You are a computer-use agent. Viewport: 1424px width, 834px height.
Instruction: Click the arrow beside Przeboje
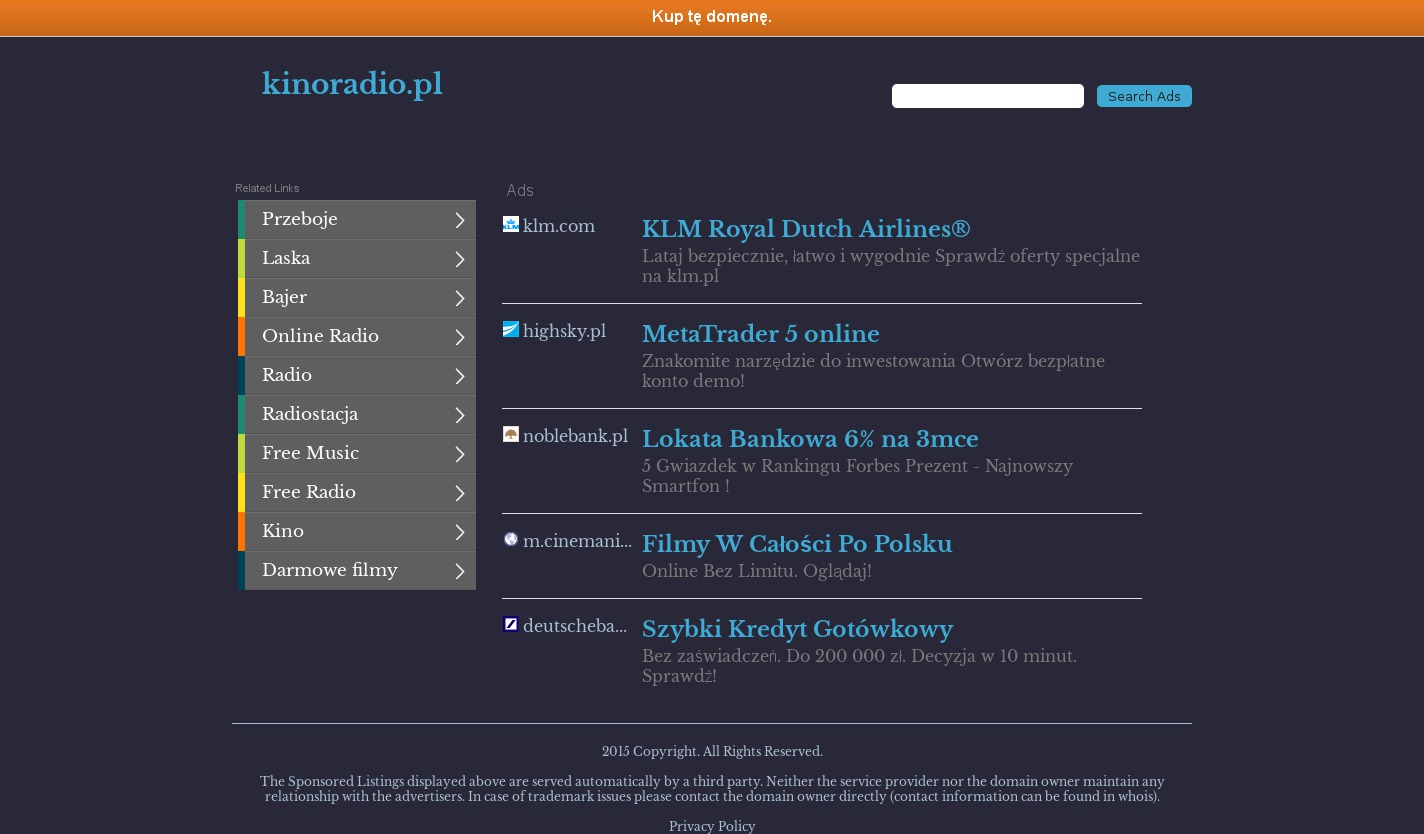(x=459, y=220)
